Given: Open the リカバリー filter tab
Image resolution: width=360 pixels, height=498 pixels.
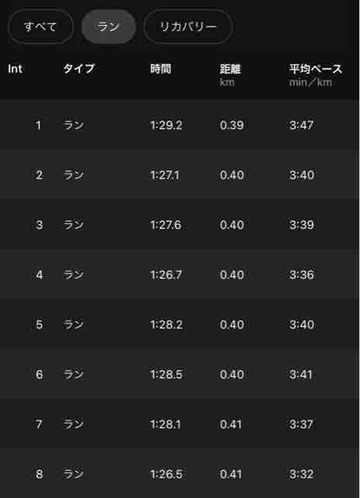Looking at the screenshot, I should click(188, 26).
